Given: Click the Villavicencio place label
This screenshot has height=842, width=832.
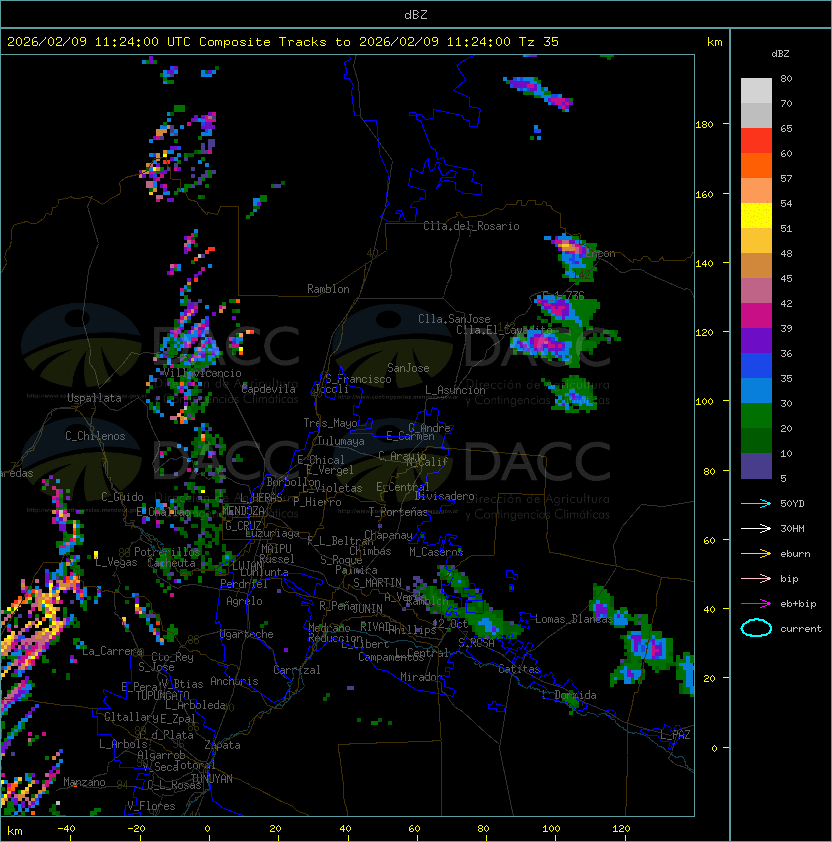Looking at the screenshot, I should pos(202,373).
